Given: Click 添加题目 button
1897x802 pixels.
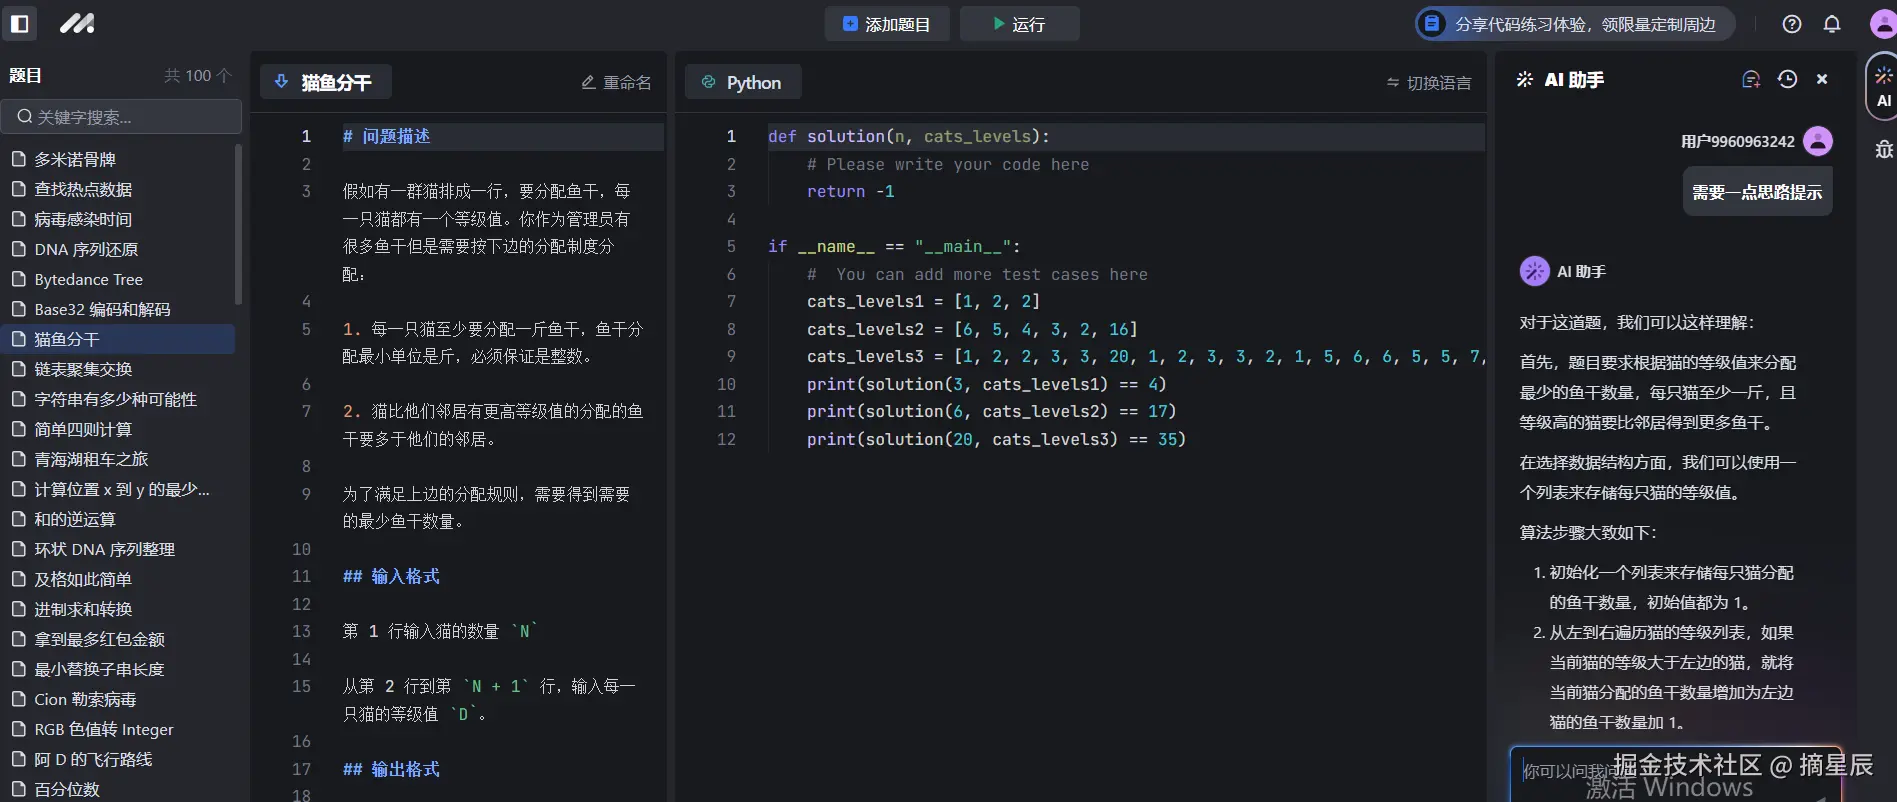Looking at the screenshot, I should pos(887,24).
